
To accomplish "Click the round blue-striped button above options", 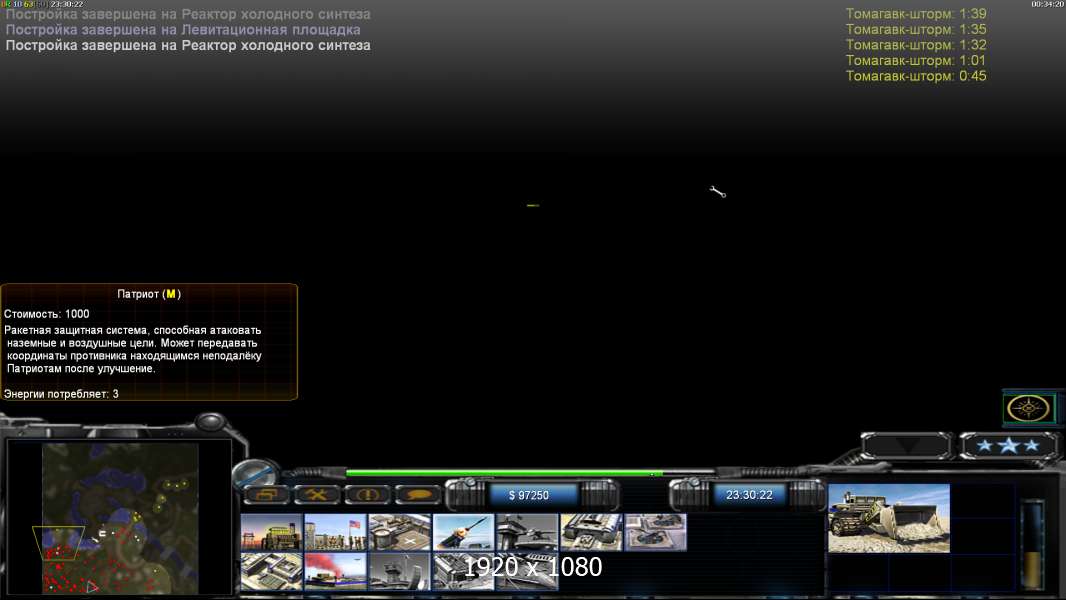I will point(253,471).
